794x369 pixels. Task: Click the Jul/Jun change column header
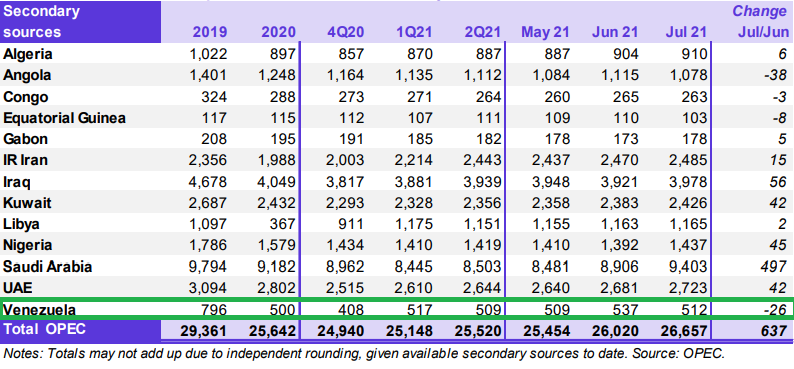(x=761, y=32)
